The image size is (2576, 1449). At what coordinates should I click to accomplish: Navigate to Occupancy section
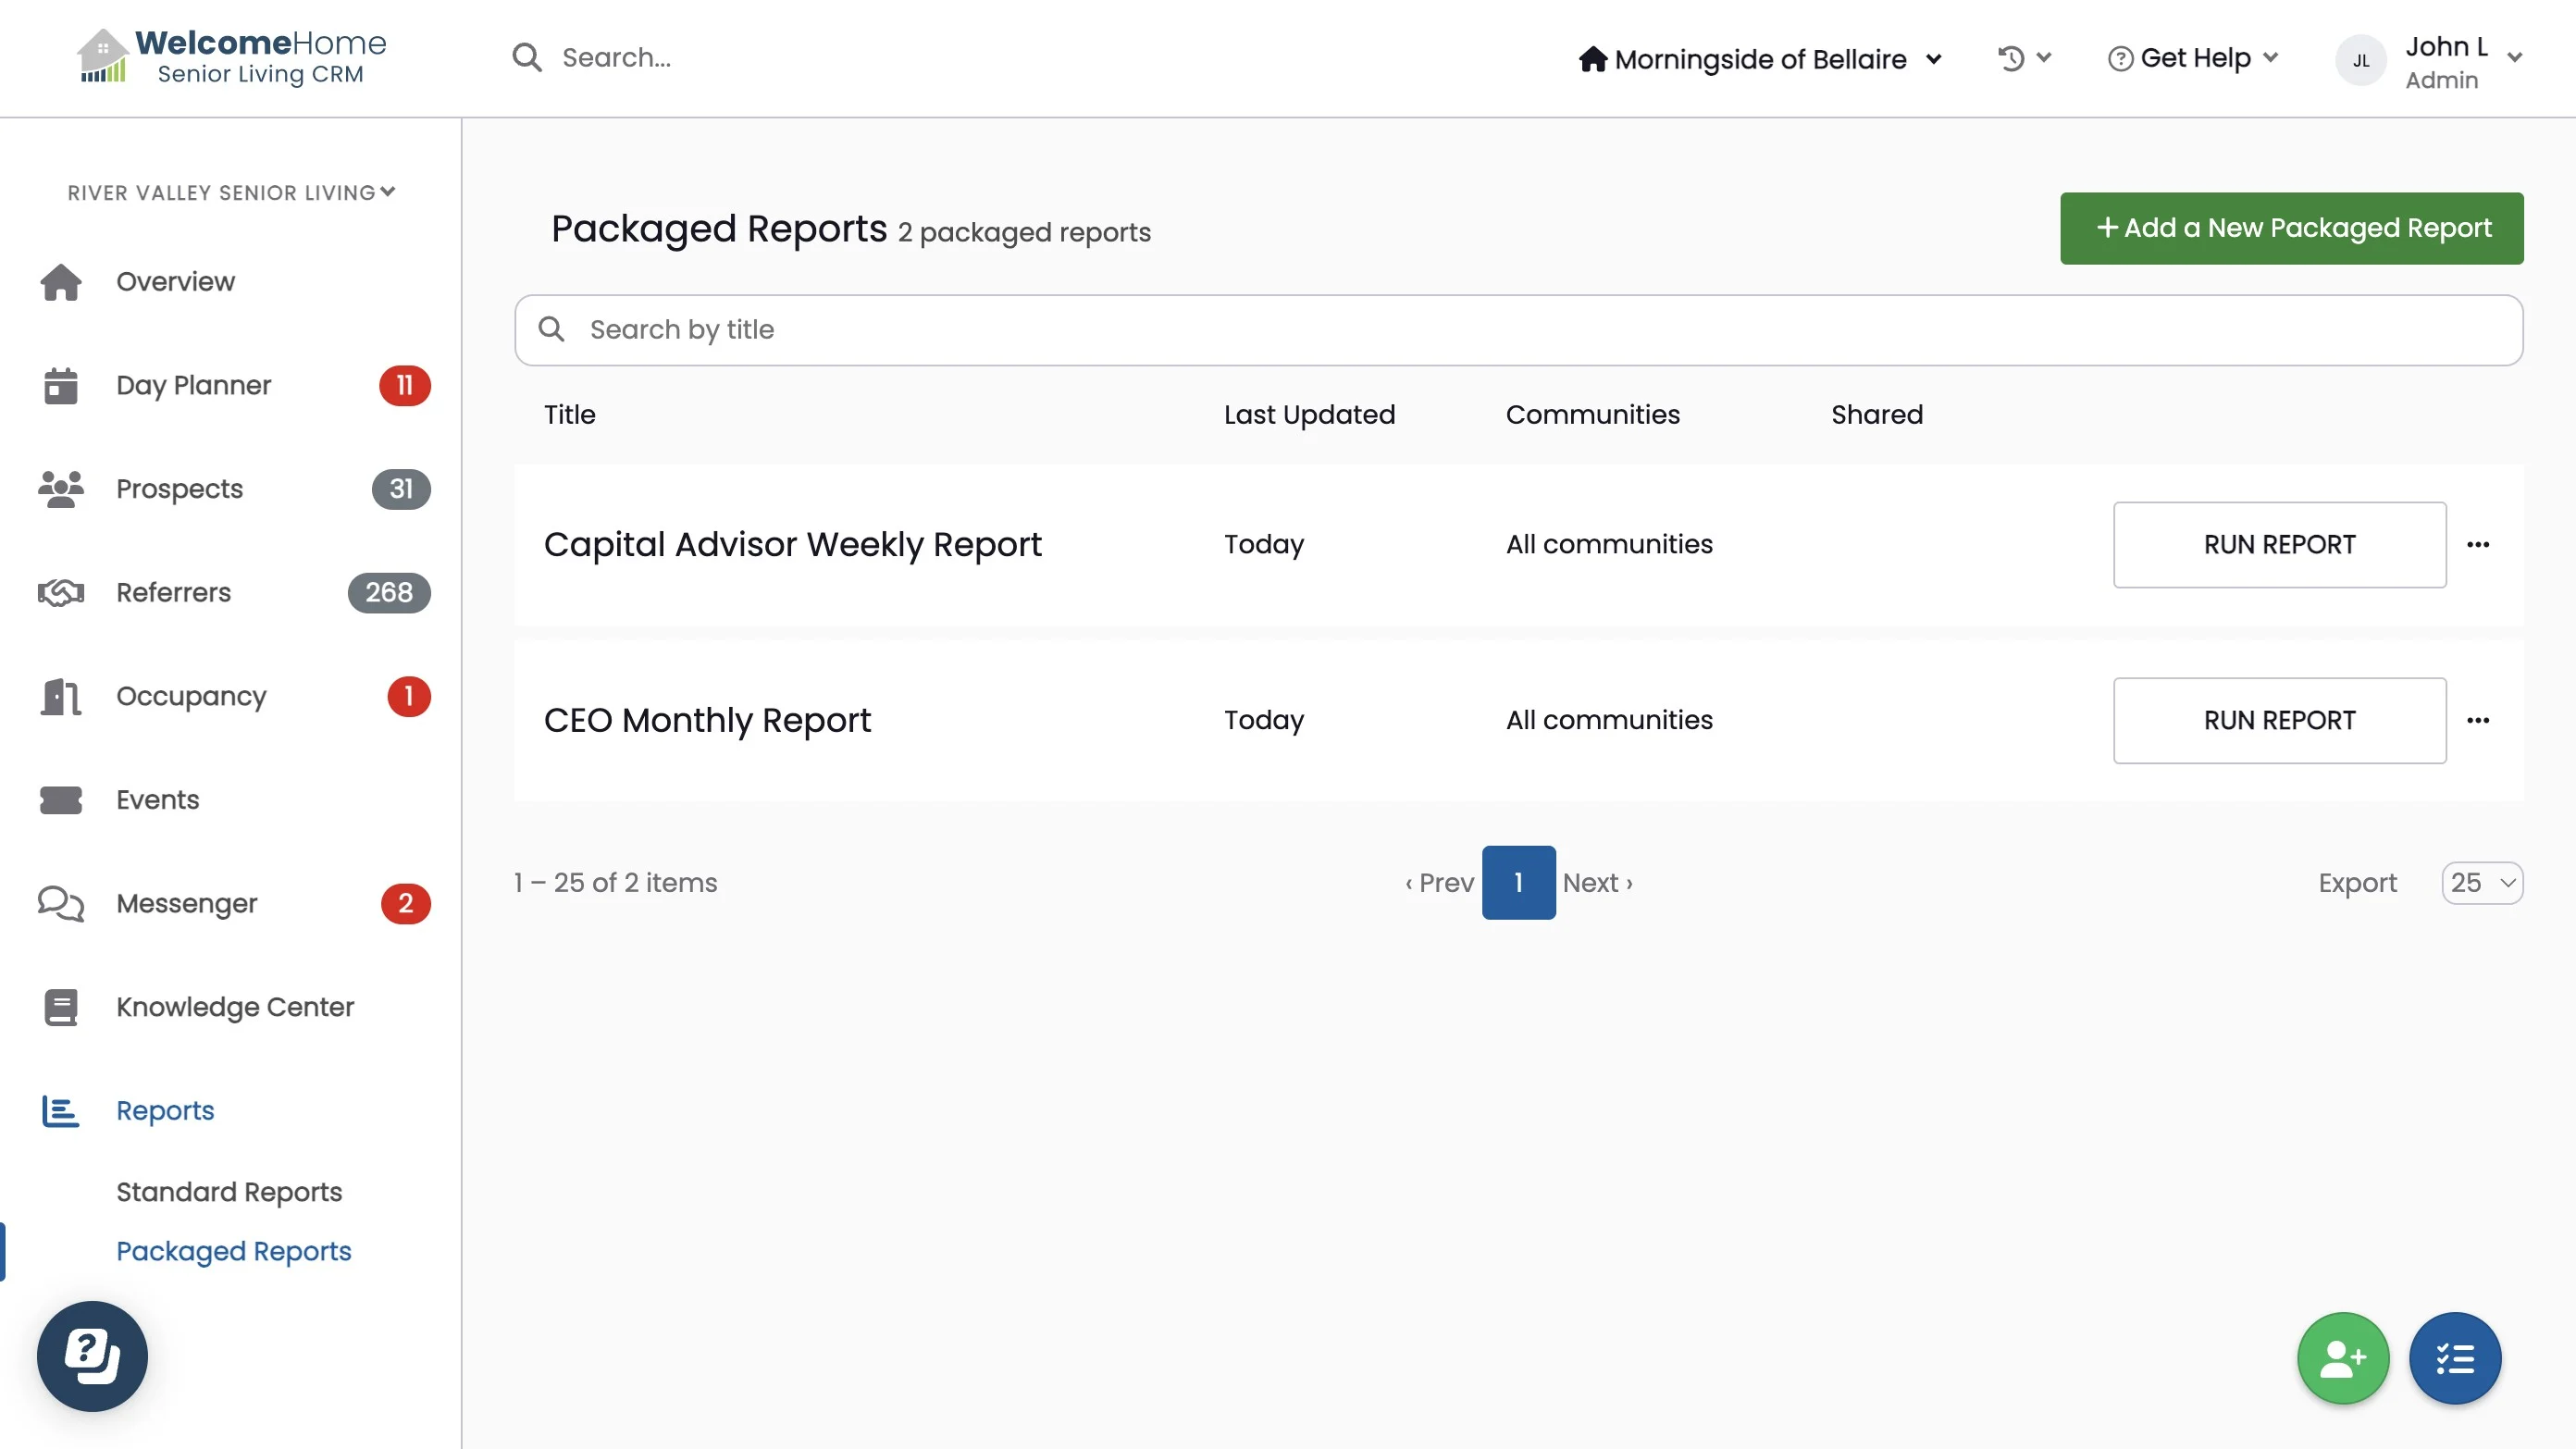pos(191,696)
